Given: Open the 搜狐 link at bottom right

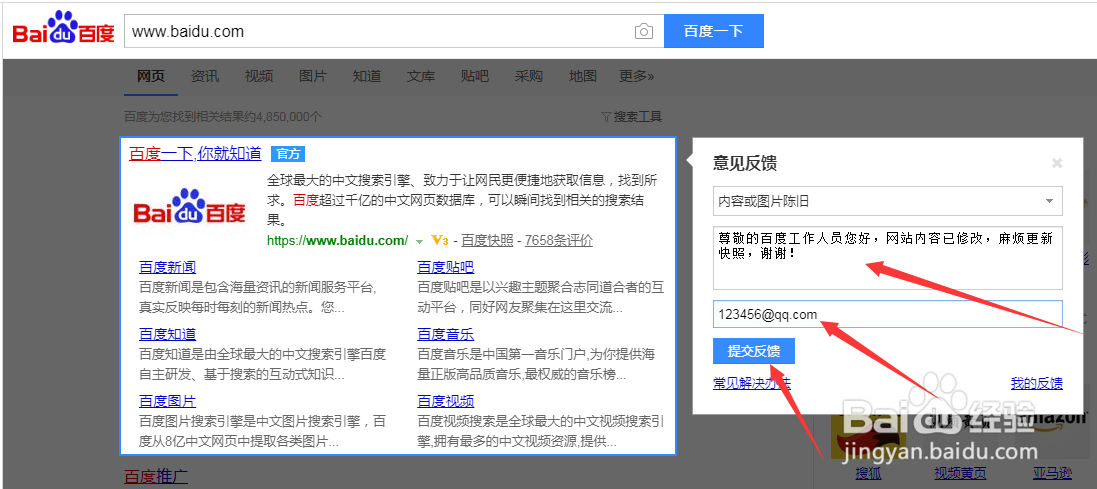Looking at the screenshot, I should pyautogui.click(x=868, y=474).
